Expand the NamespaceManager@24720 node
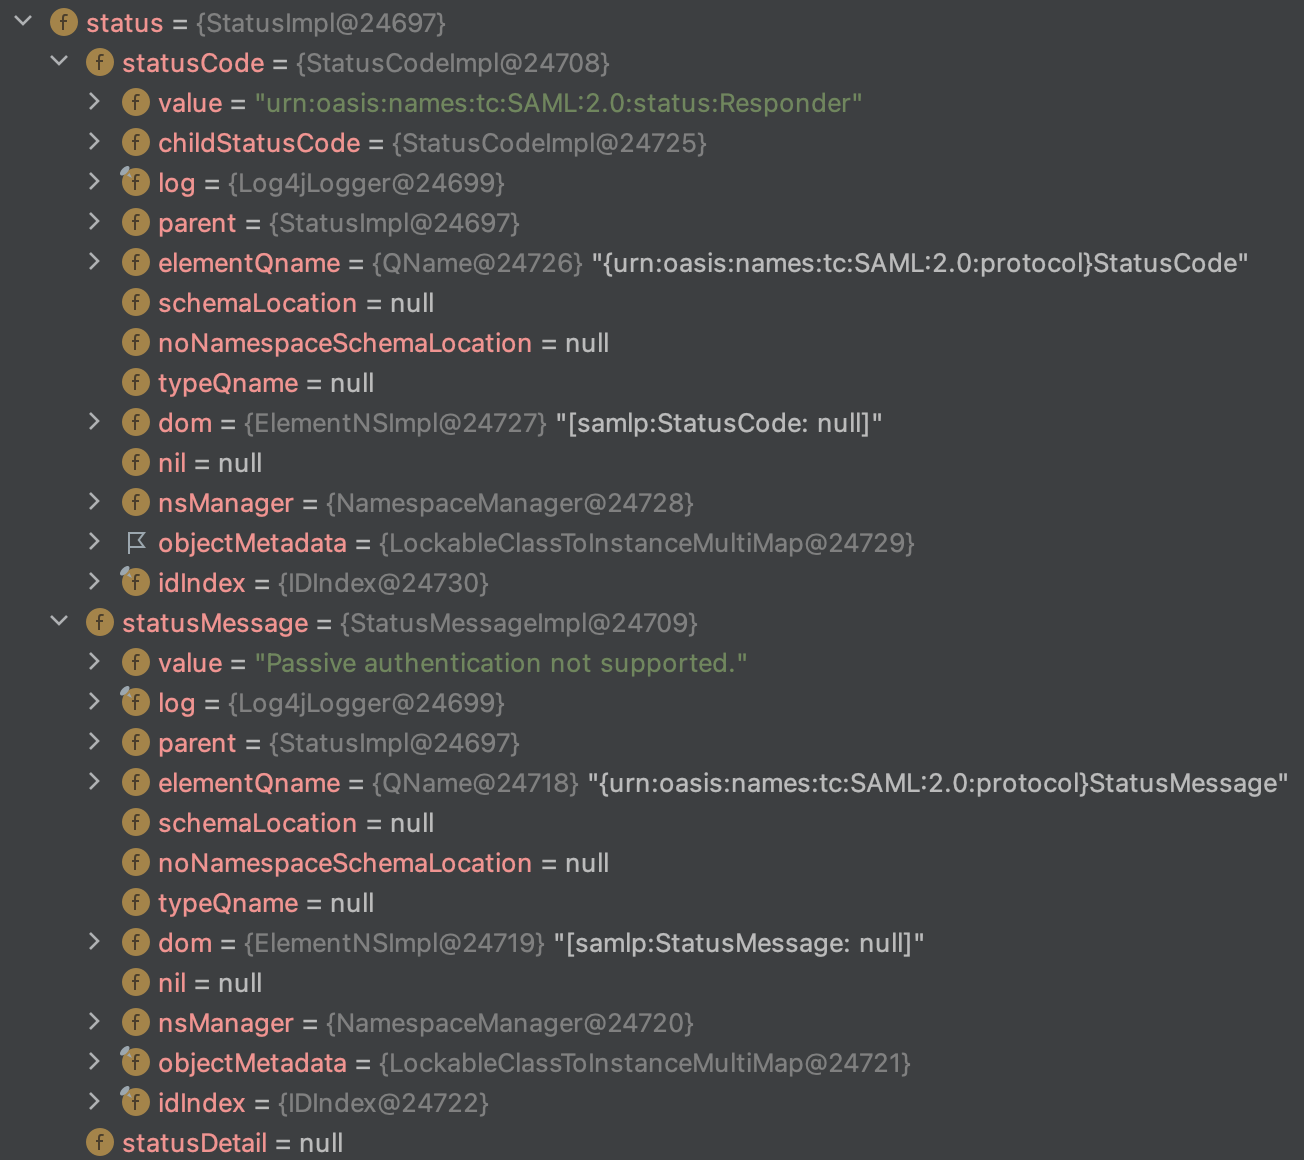Image resolution: width=1304 pixels, height=1160 pixels. 94,1021
